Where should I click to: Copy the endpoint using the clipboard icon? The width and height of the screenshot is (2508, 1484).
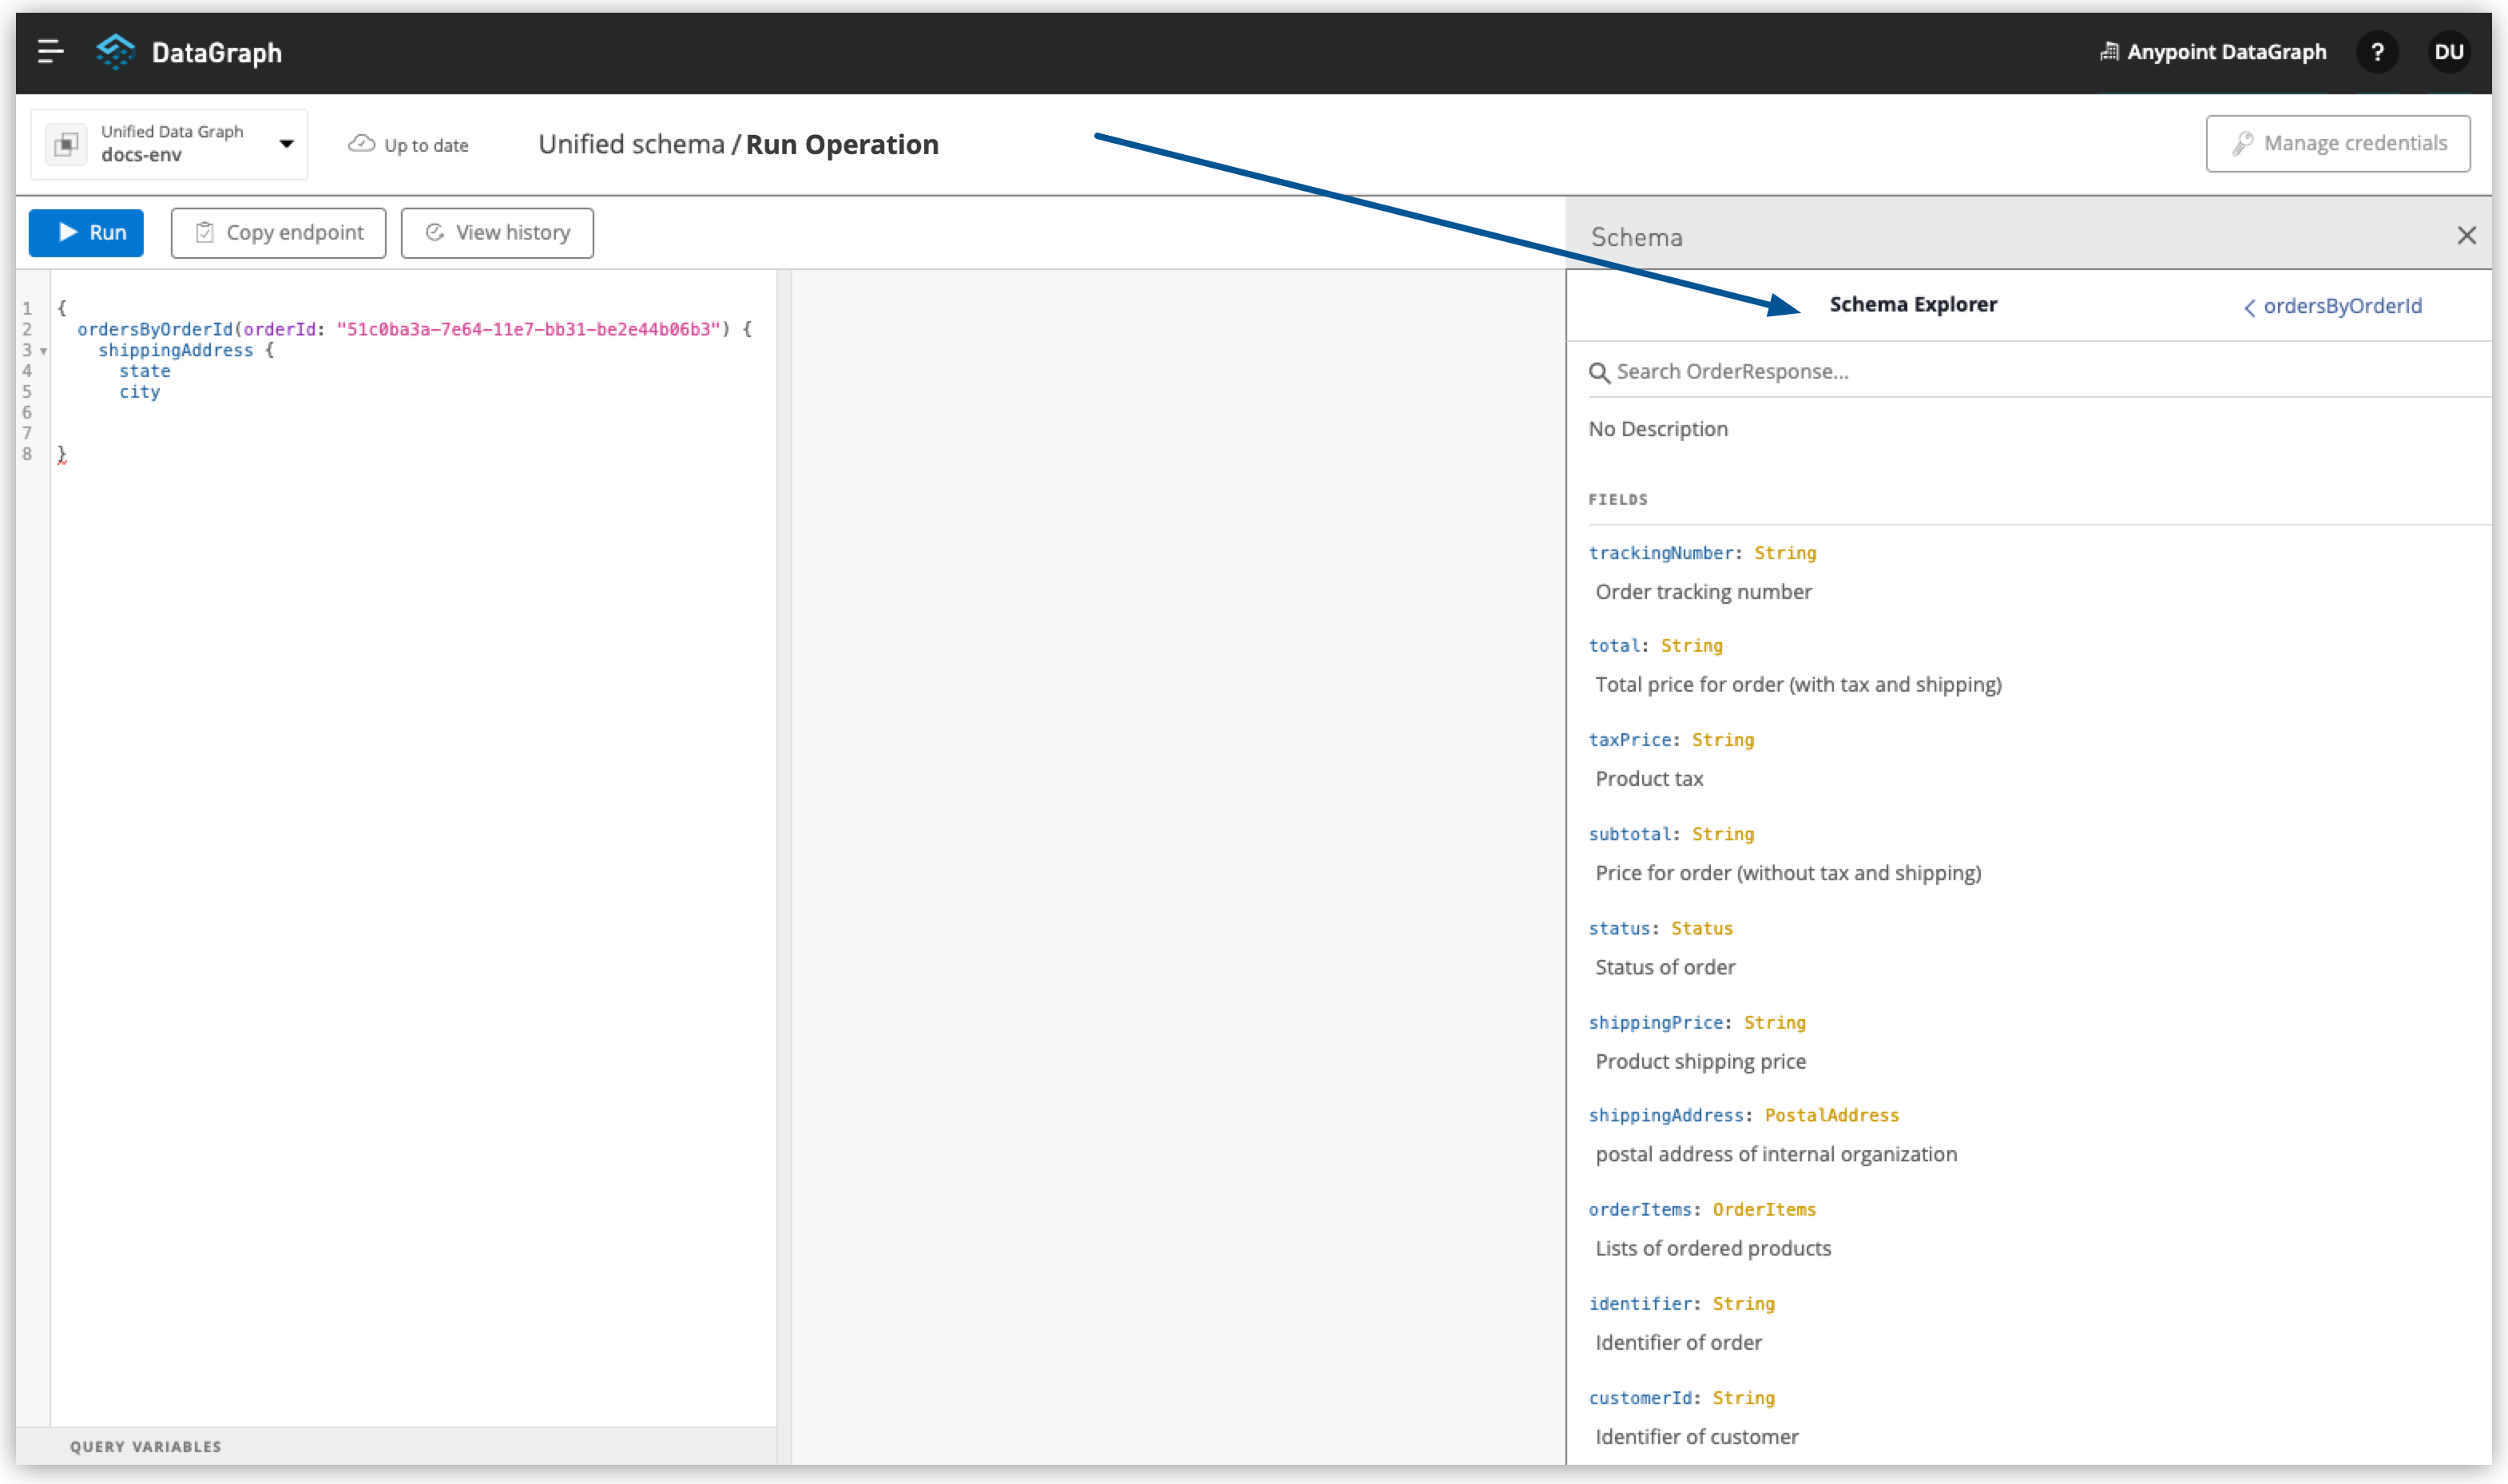click(204, 232)
